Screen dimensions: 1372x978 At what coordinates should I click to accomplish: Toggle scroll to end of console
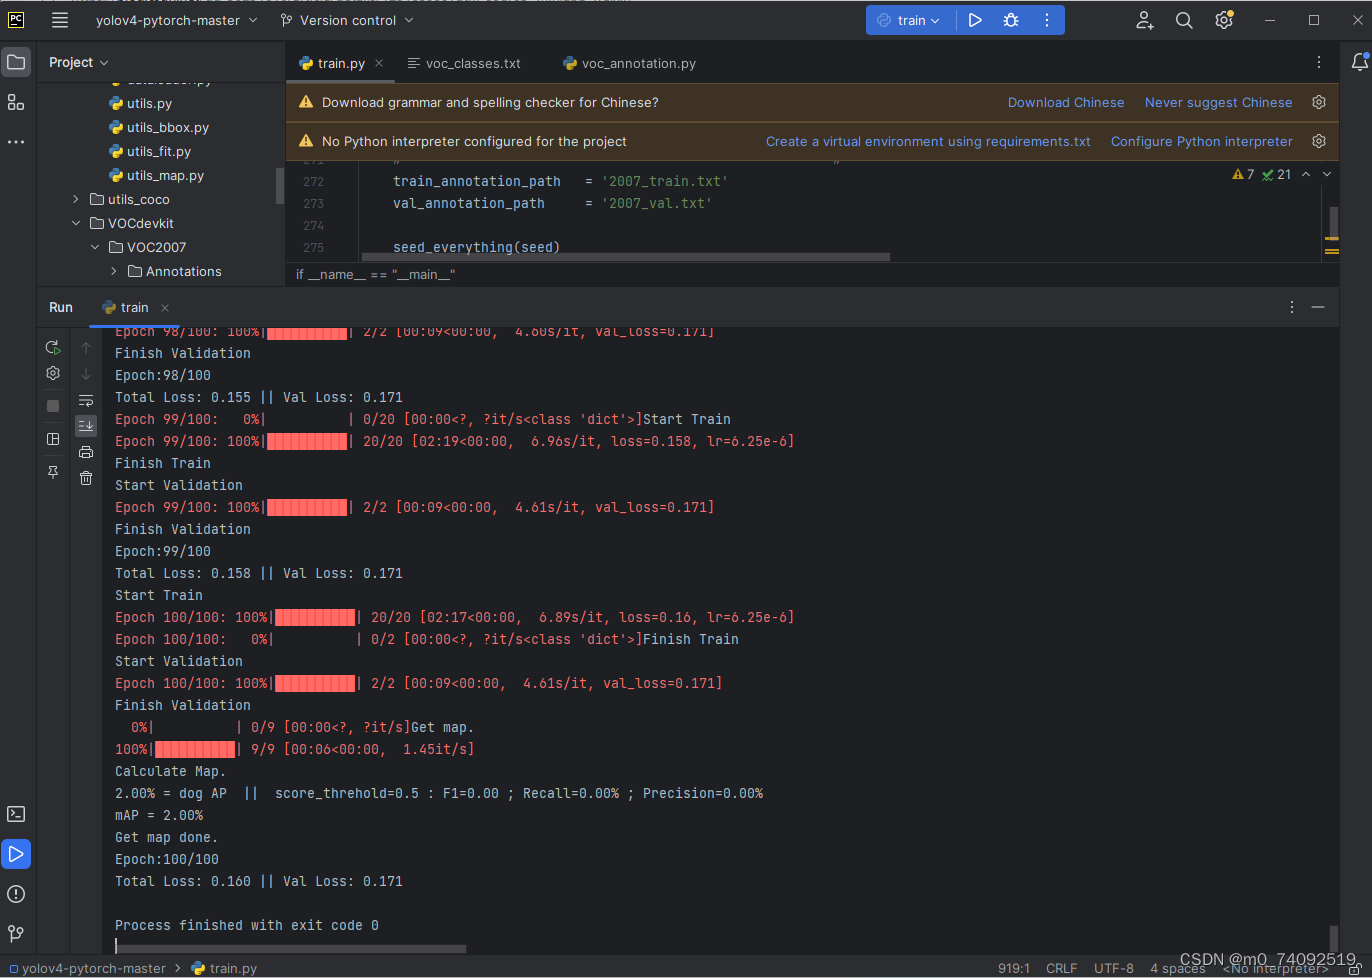(86, 426)
